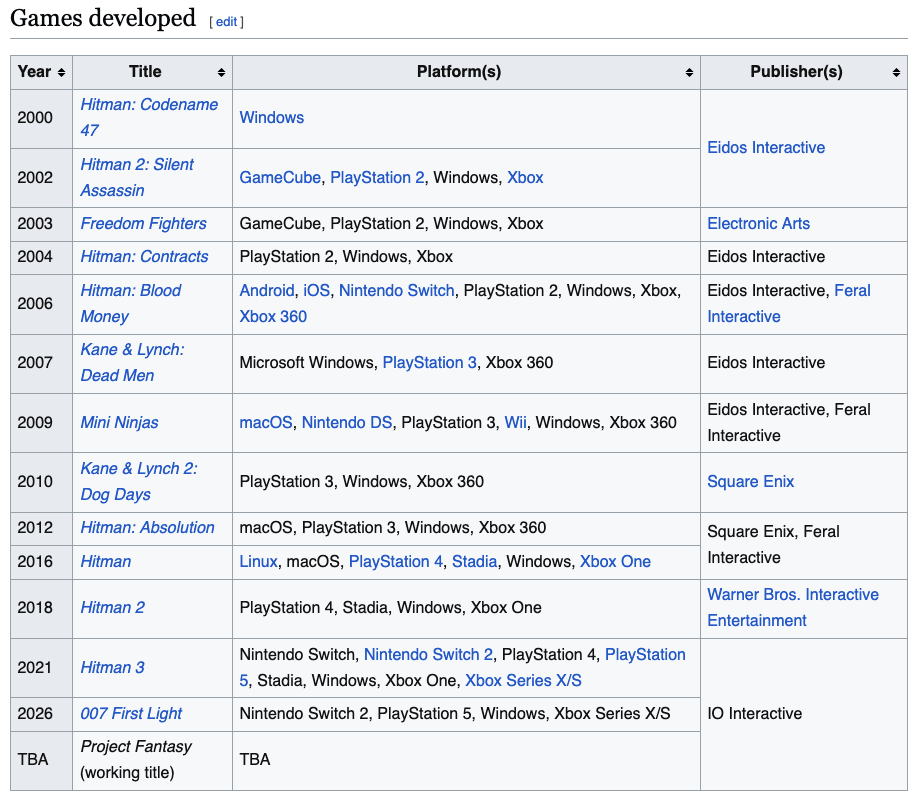Viewport: 920px width, 798px height.
Task: Open Hitman: Absolution link
Action: tap(148, 528)
